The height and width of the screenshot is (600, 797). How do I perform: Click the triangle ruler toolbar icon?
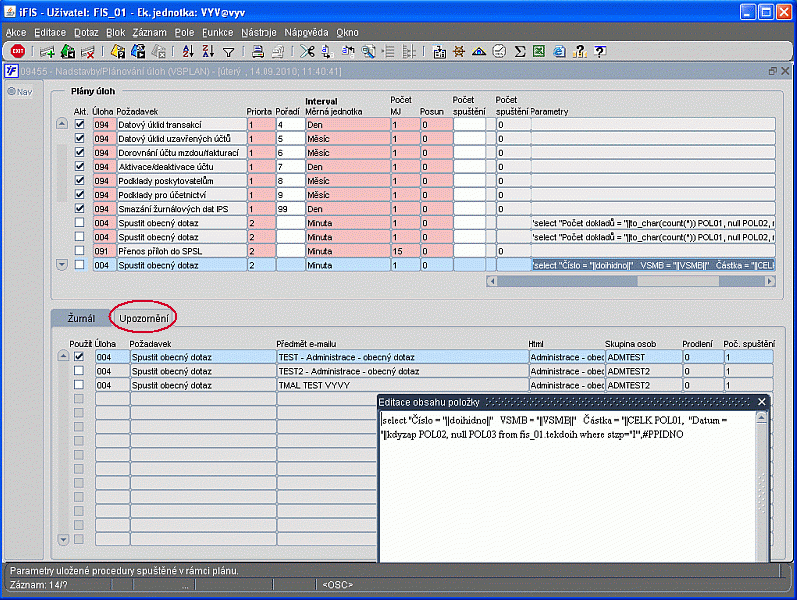(x=479, y=51)
